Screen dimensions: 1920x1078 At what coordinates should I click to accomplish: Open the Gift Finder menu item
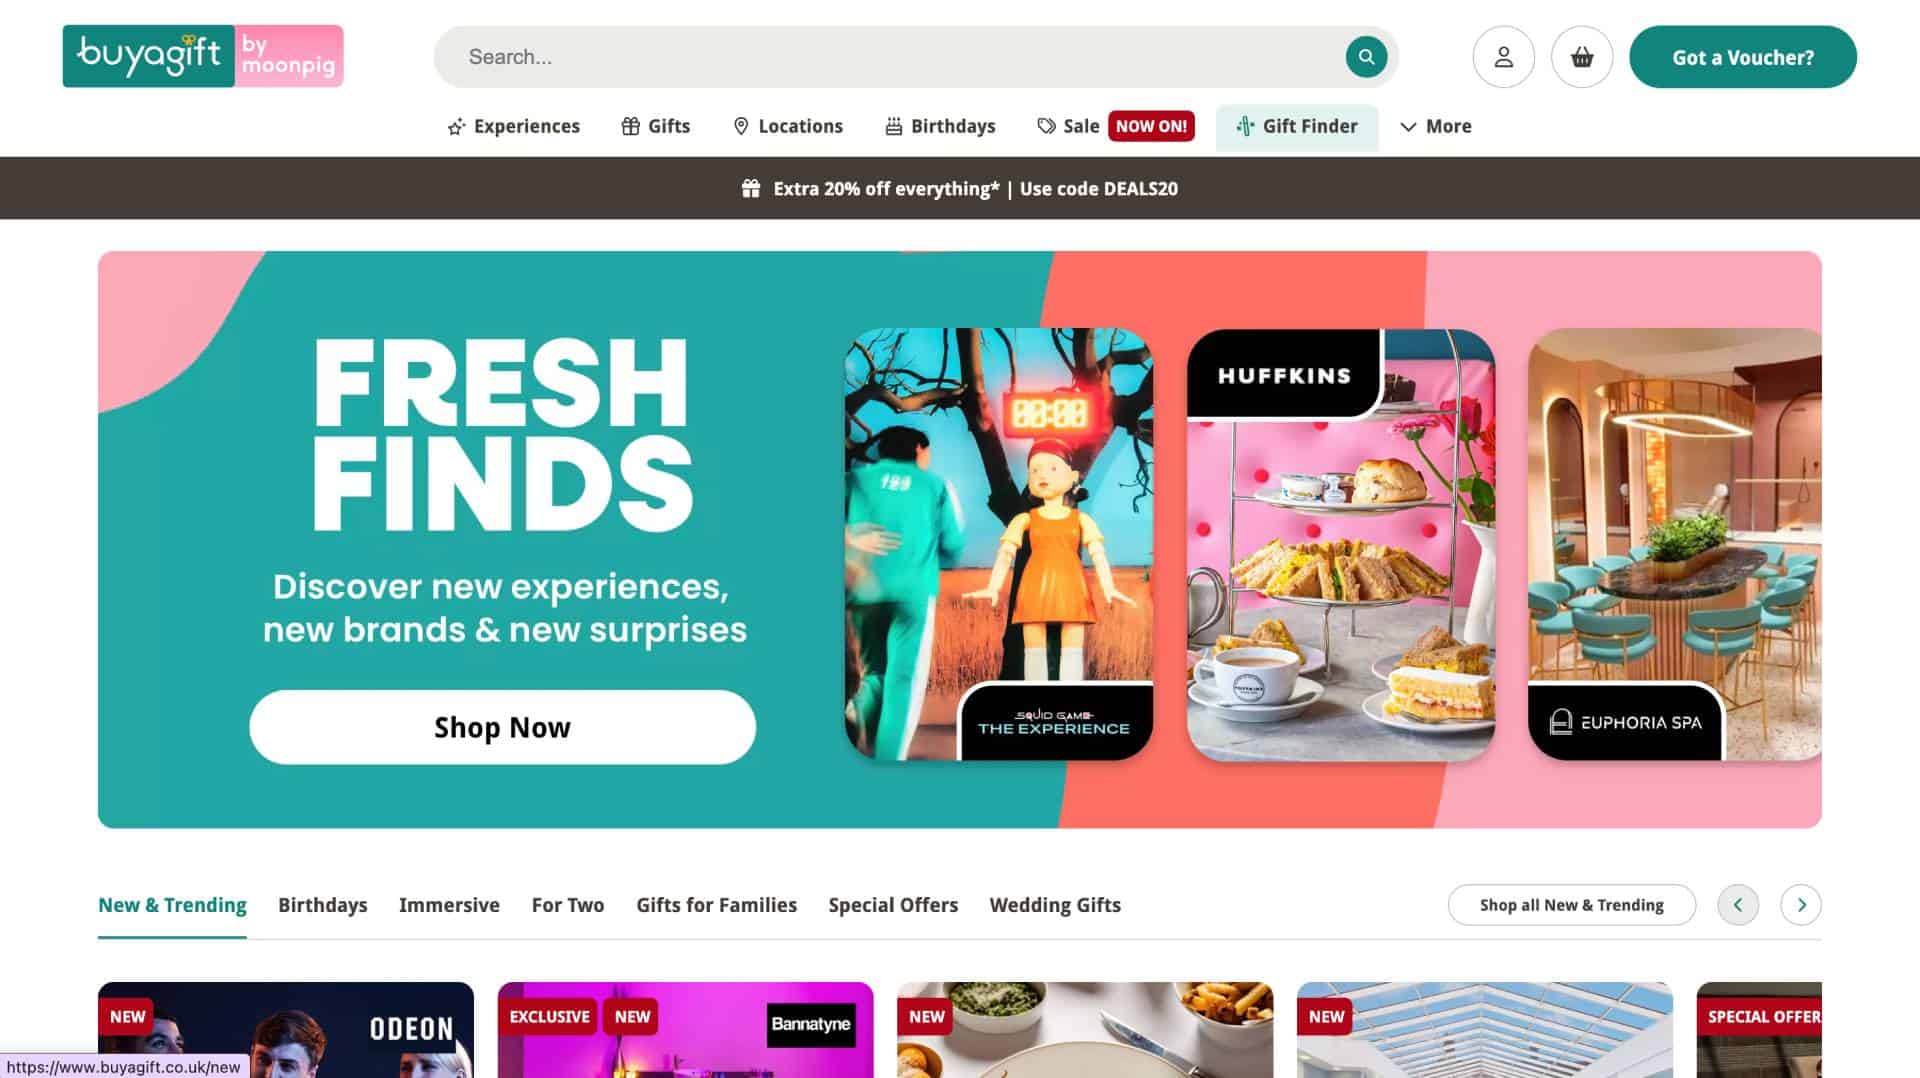tap(1297, 126)
